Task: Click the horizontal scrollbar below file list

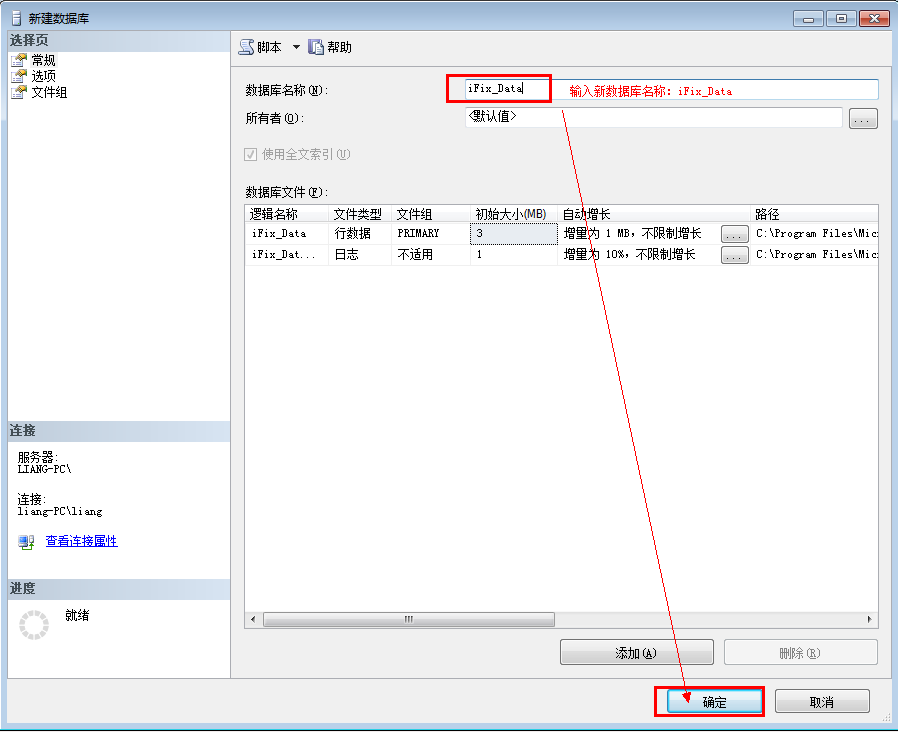Action: (410, 619)
